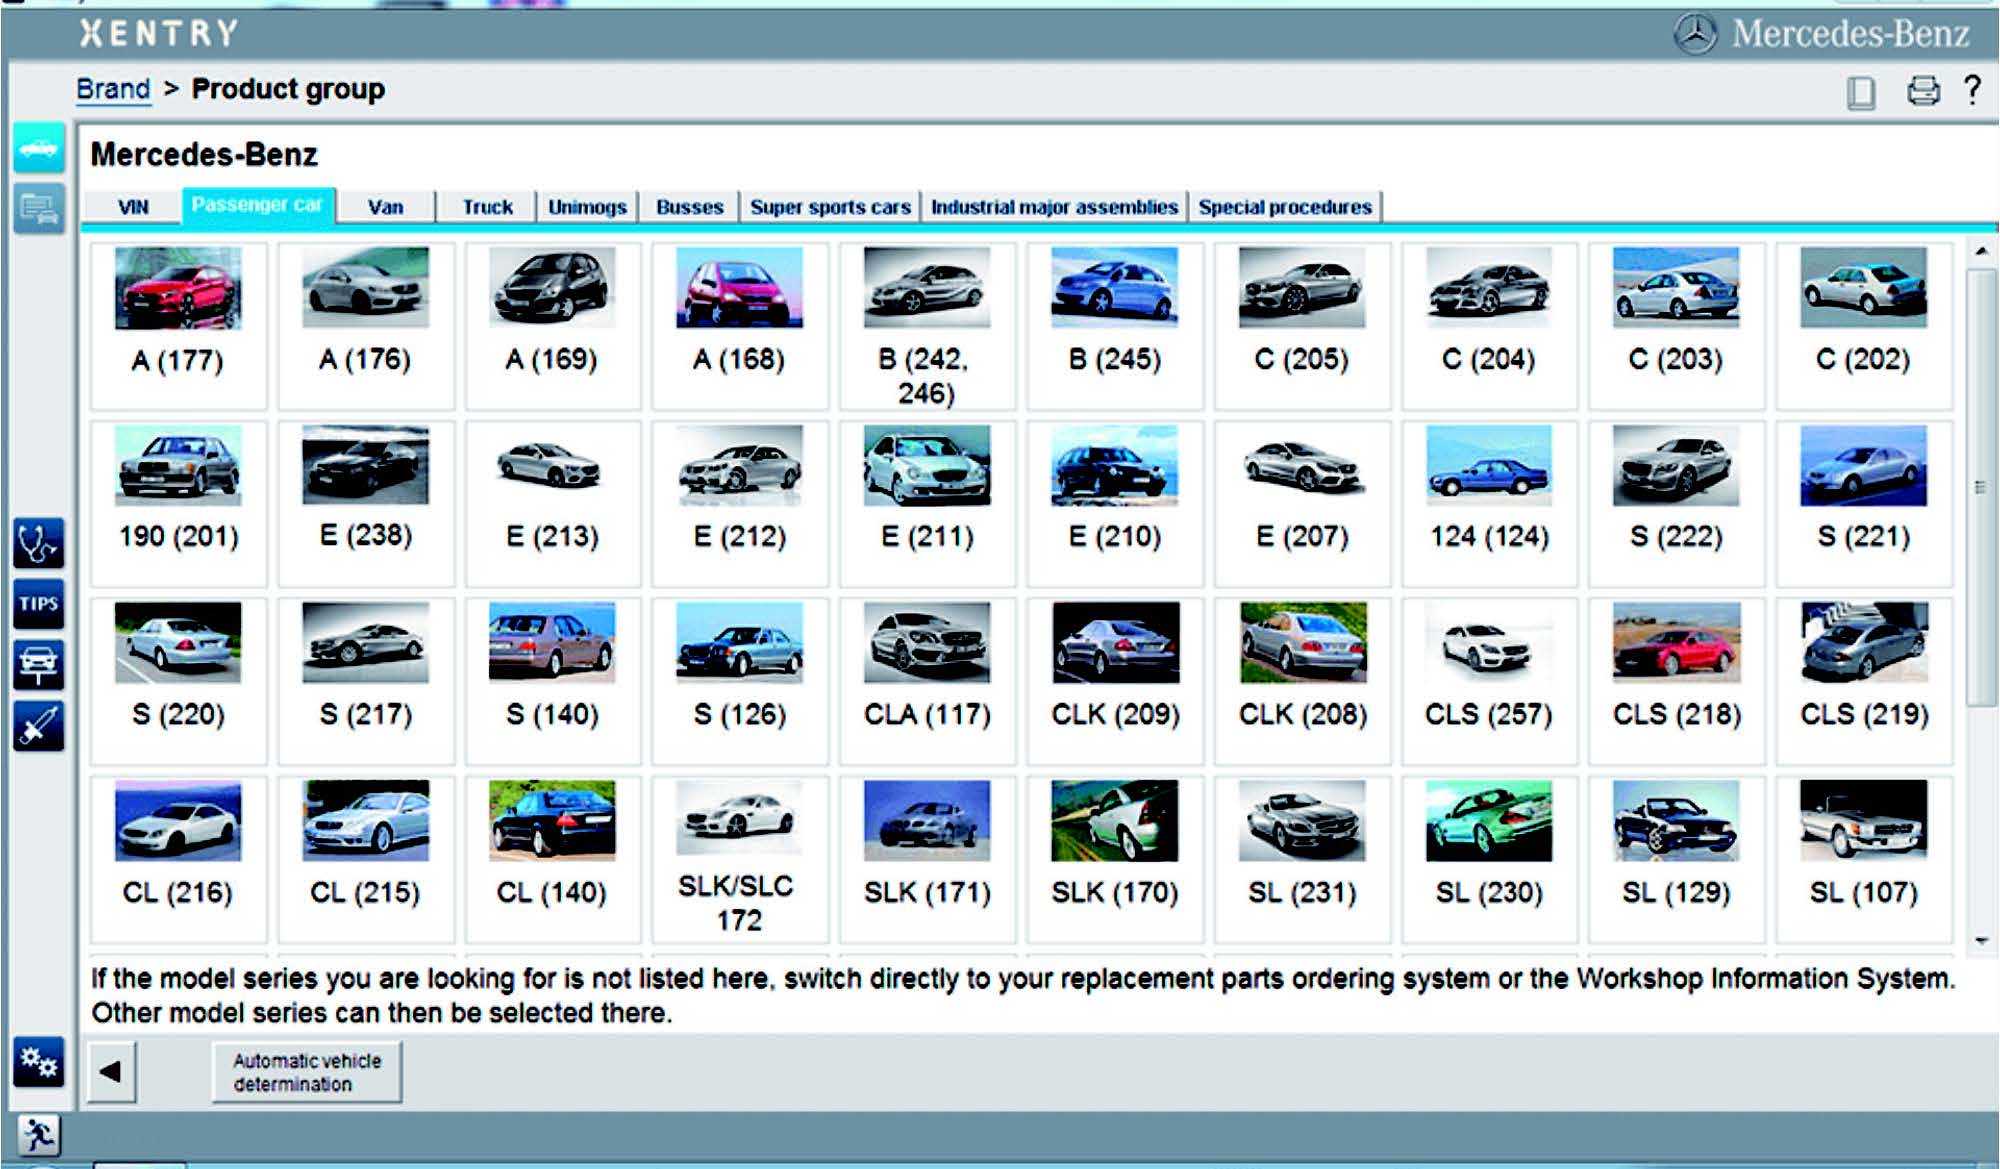The width and height of the screenshot is (2000, 1169).
Task: Switch to the VIN tab
Action: [132, 207]
